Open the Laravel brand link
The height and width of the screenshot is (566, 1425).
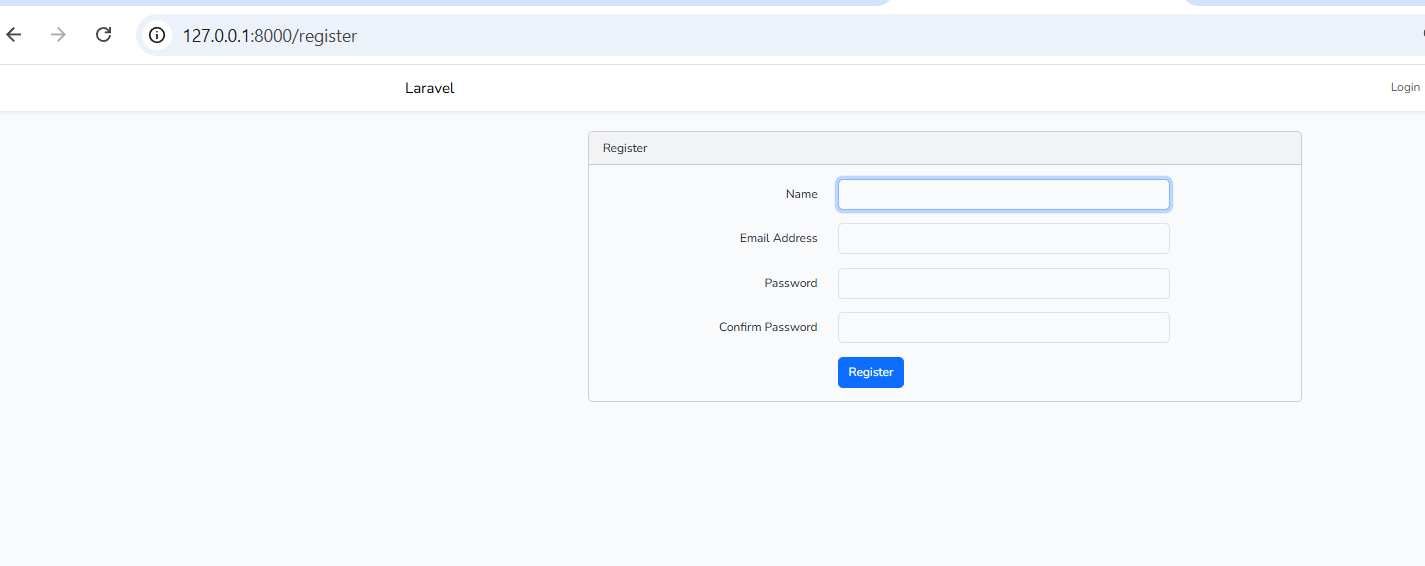click(x=430, y=88)
